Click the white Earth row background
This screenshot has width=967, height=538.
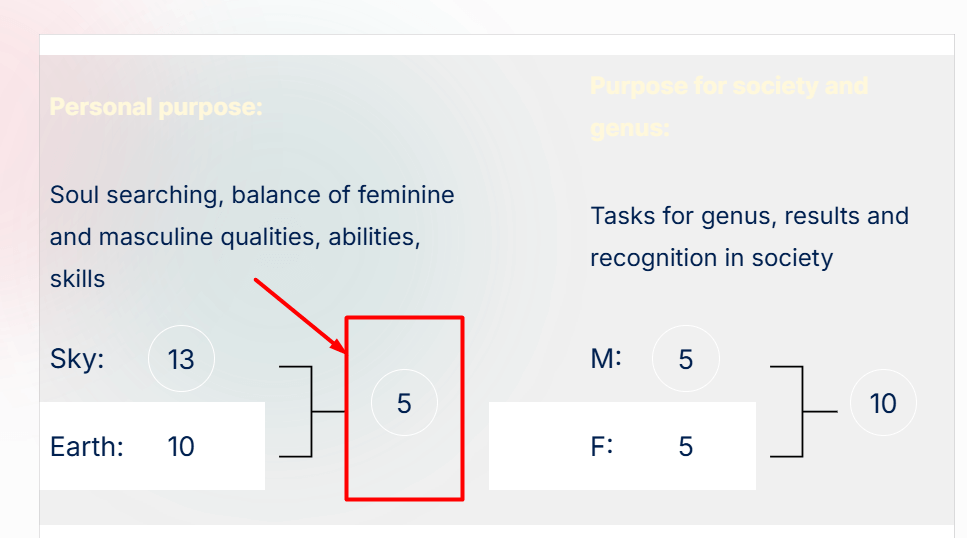pos(152,446)
